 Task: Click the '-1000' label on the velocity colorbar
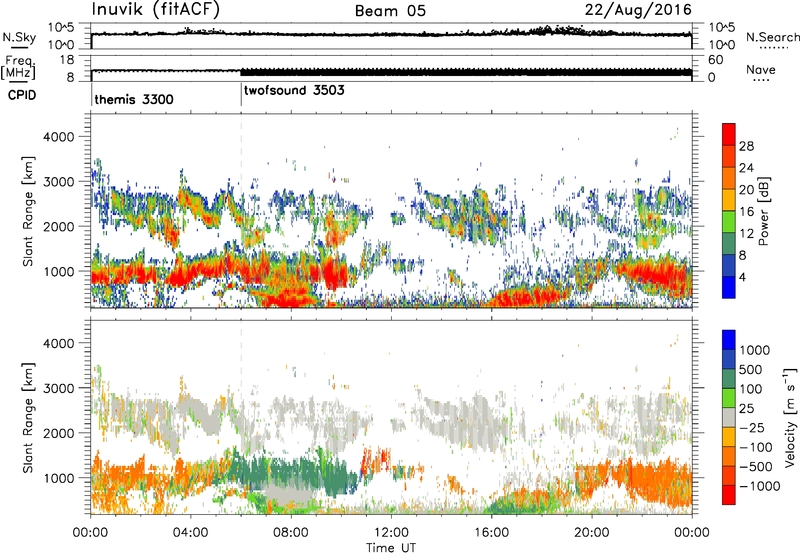click(x=760, y=486)
